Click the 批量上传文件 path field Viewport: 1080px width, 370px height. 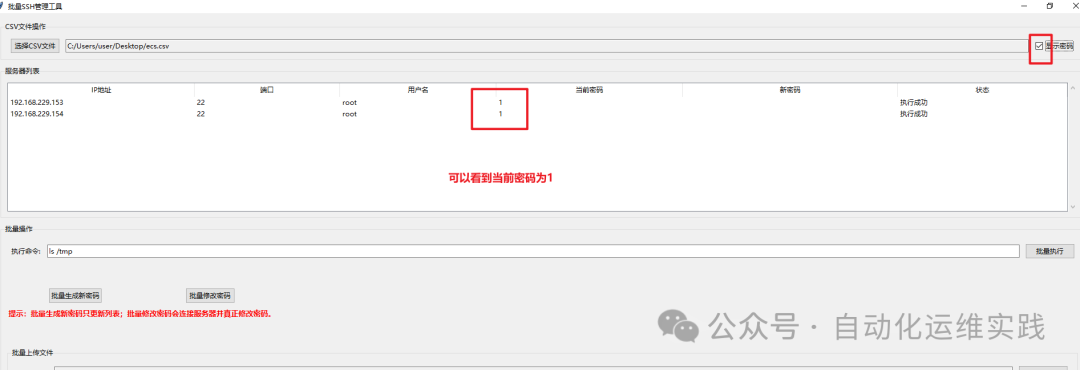click(533, 368)
